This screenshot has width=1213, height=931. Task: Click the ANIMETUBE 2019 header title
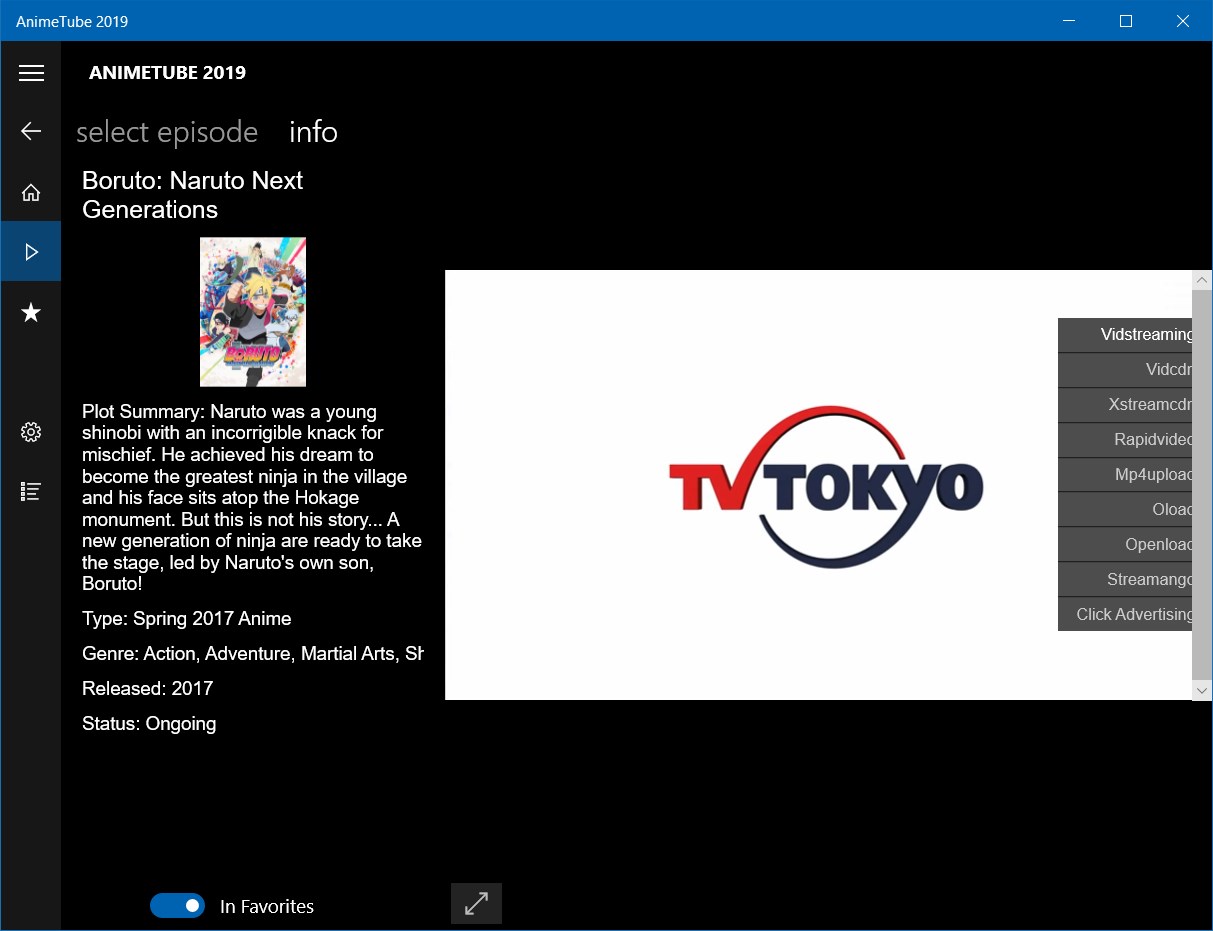[167, 72]
